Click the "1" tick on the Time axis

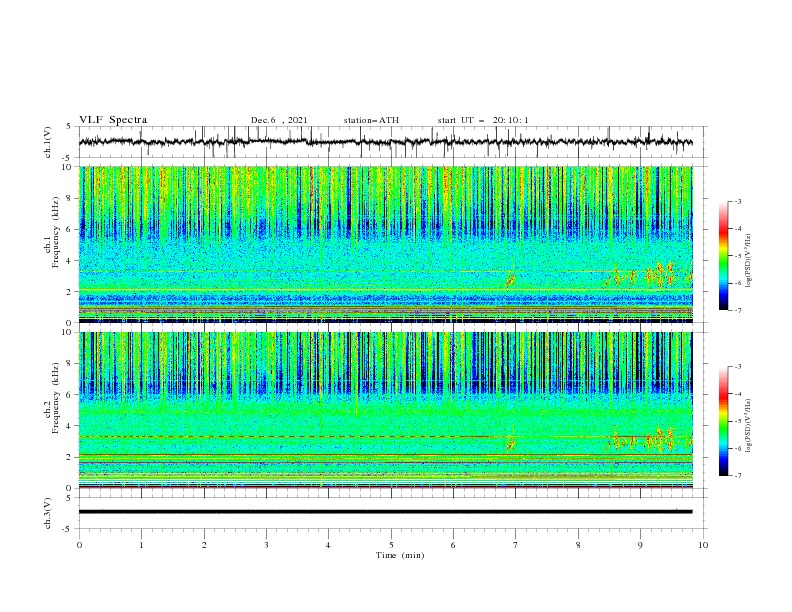[141, 545]
